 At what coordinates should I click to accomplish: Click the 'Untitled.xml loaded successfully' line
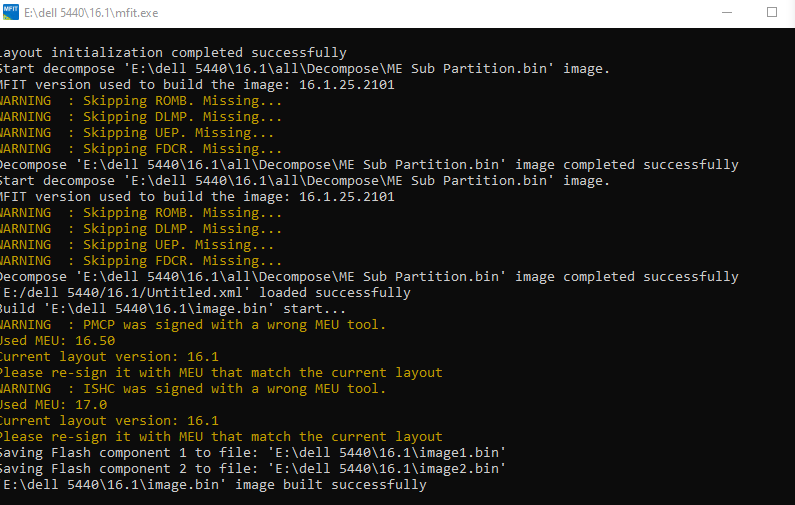point(204,292)
